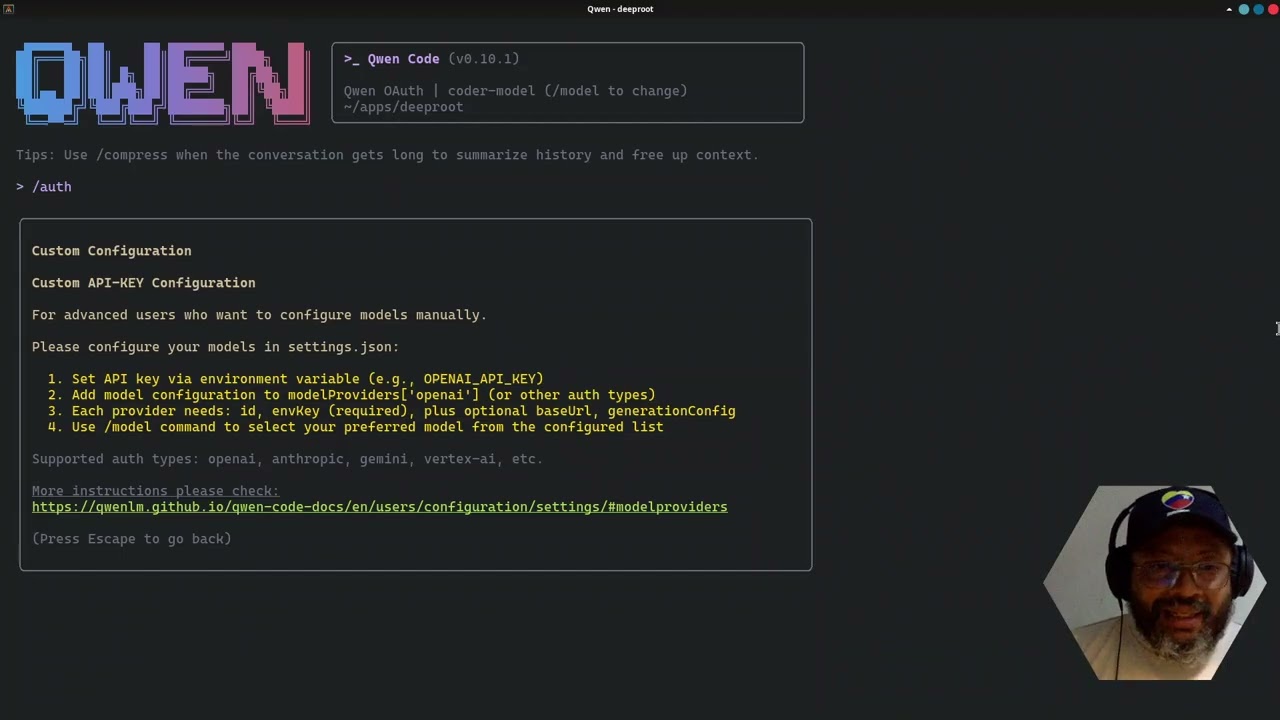This screenshot has height=720, width=1280.
Task: Click the 'Supported auth types' line
Action: [287, 459]
